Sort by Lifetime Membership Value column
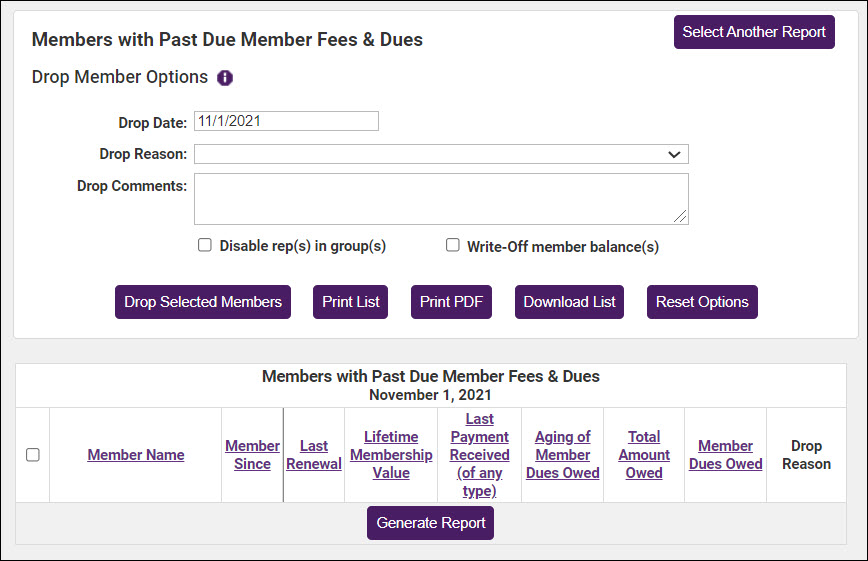This screenshot has width=868, height=561. point(391,455)
